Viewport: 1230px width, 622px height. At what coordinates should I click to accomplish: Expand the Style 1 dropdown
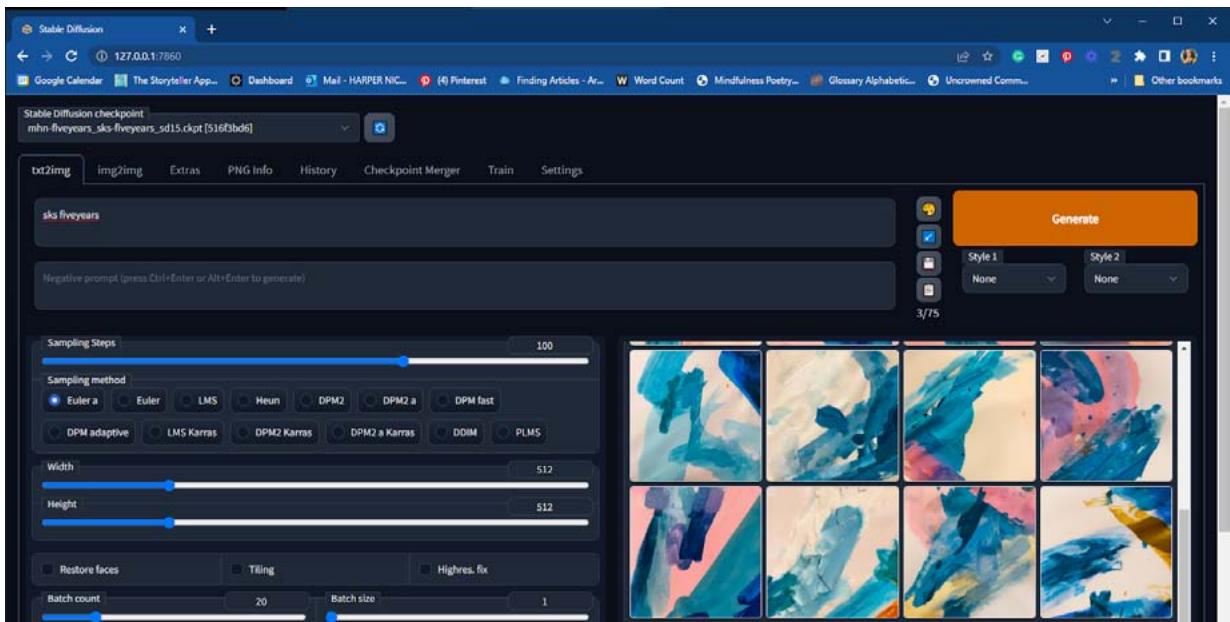point(1012,279)
